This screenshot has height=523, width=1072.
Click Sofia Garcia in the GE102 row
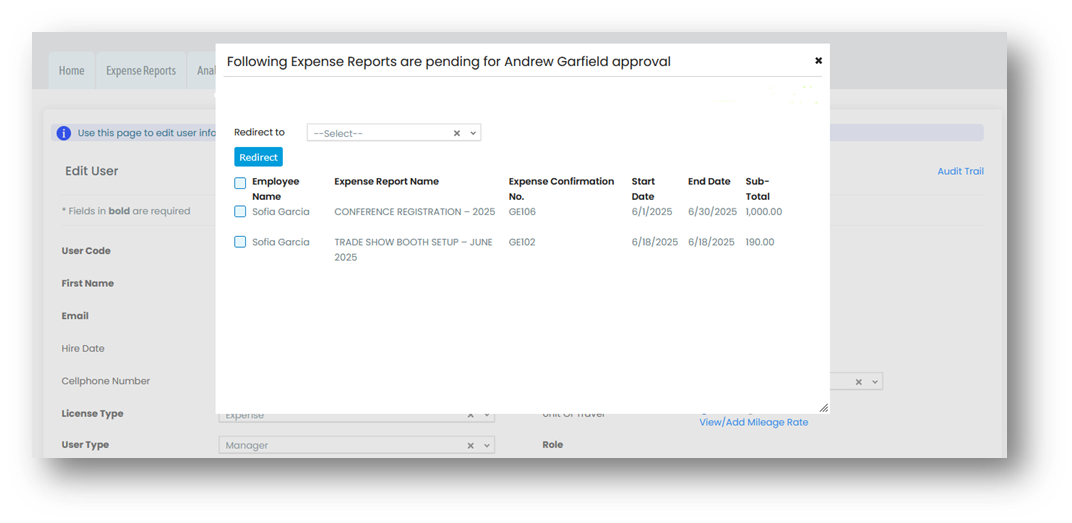280,242
